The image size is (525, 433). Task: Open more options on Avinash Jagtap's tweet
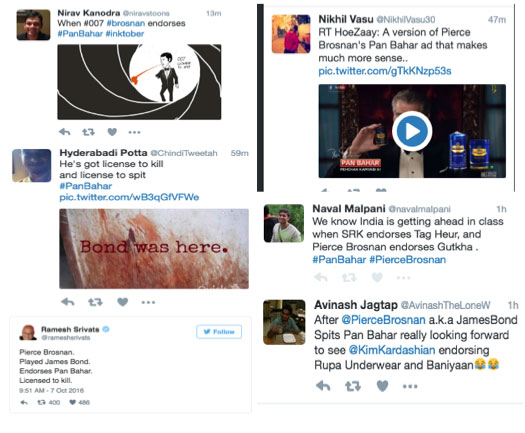click(410, 386)
